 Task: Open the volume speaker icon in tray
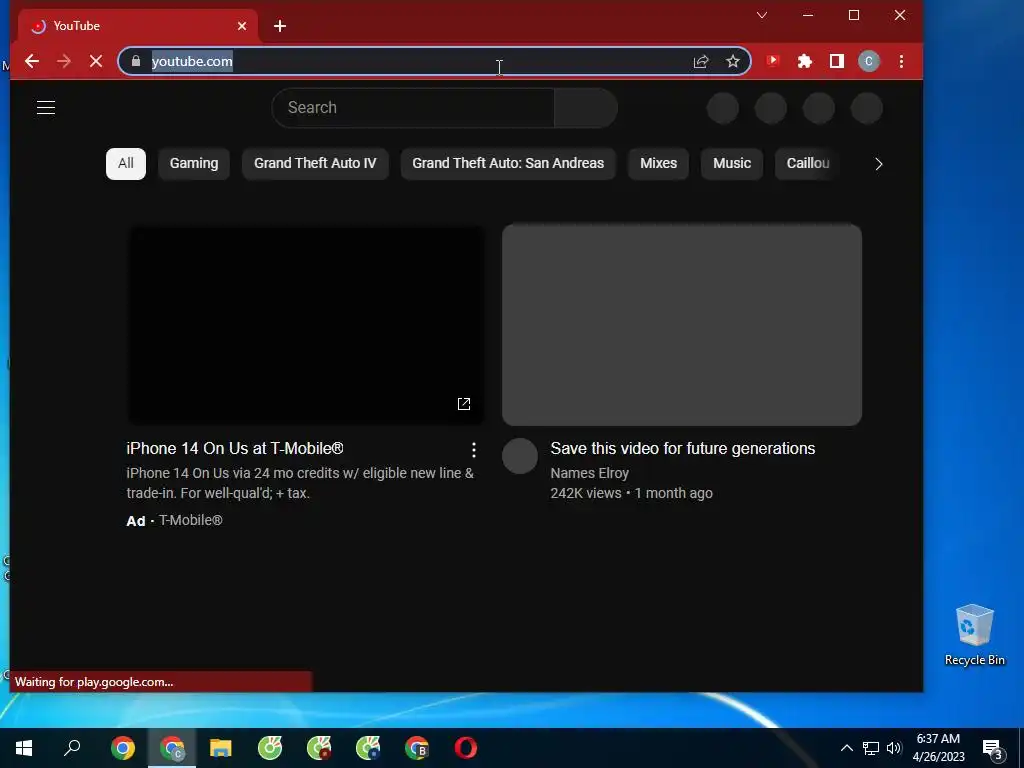click(894, 748)
